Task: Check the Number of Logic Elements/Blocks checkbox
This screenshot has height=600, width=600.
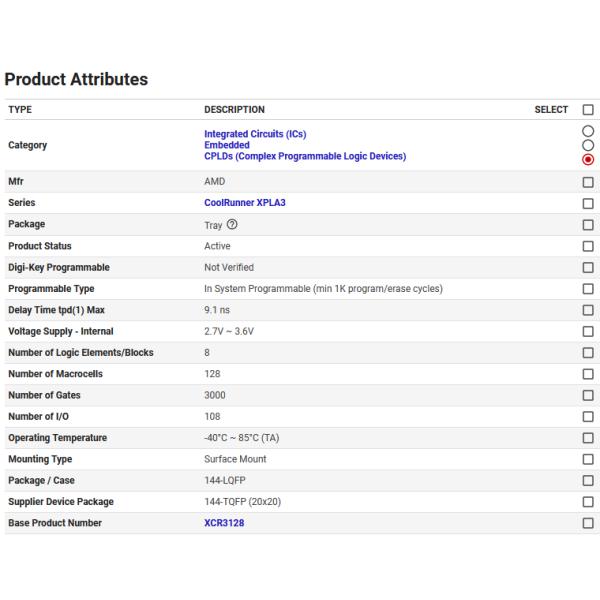Action: (x=588, y=353)
